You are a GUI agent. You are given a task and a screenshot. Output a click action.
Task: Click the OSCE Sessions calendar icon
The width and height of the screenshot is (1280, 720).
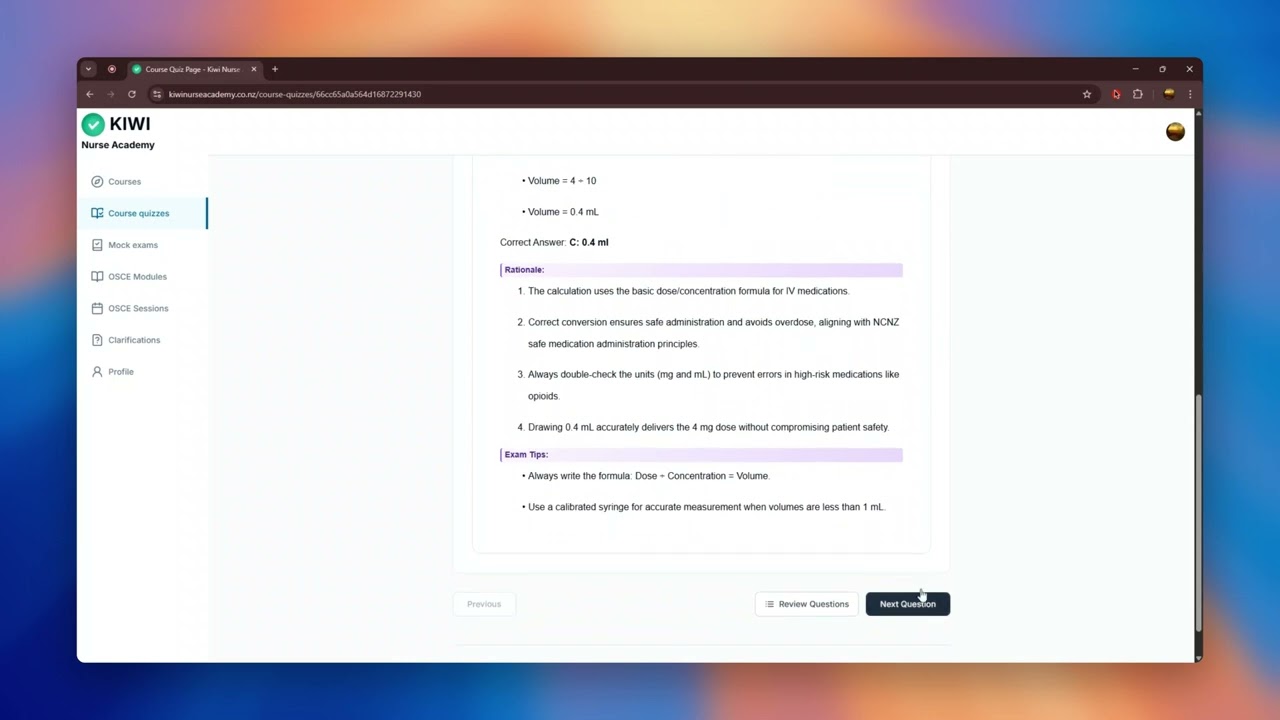click(x=97, y=308)
